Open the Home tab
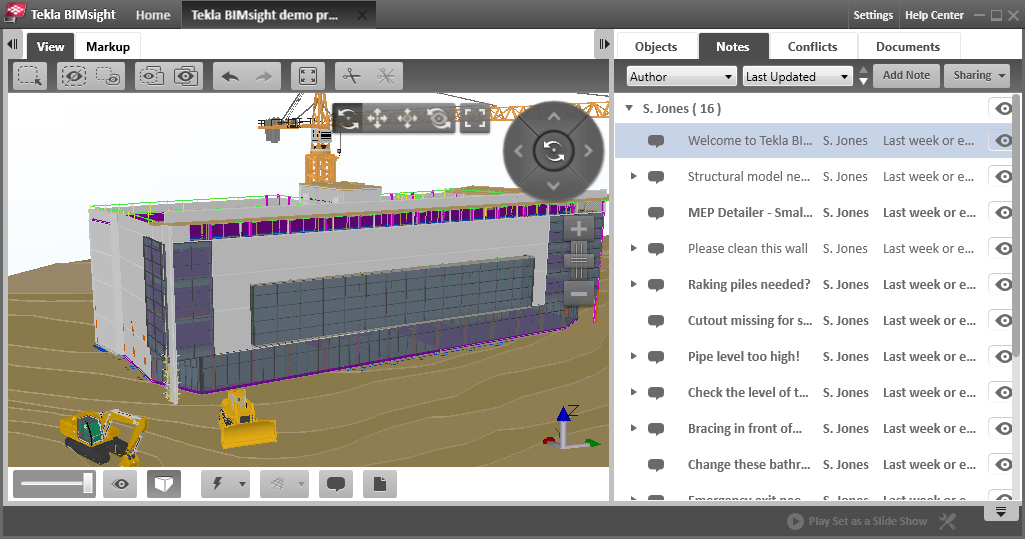This screenshot has width=1025, height=539. [153, 14]
